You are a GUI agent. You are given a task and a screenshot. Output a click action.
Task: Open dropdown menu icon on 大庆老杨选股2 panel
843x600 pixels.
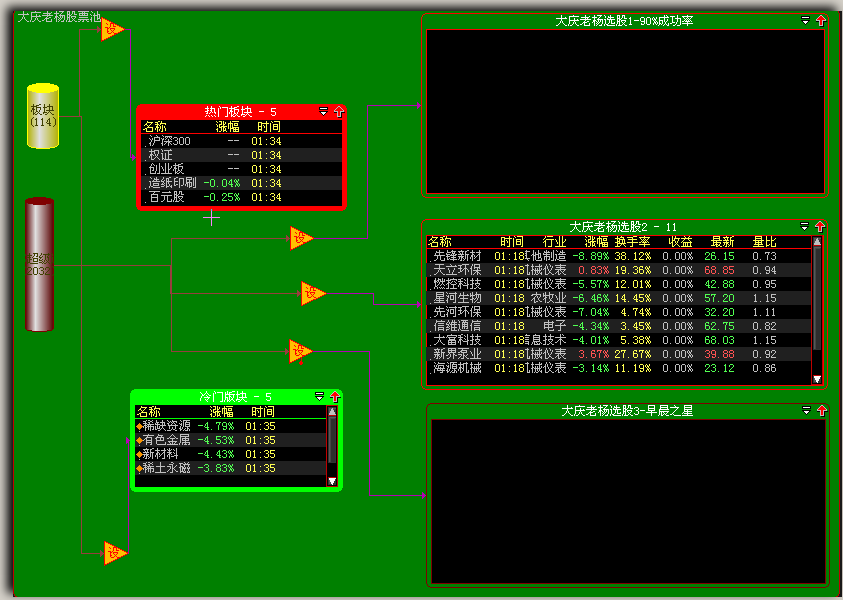804,226
